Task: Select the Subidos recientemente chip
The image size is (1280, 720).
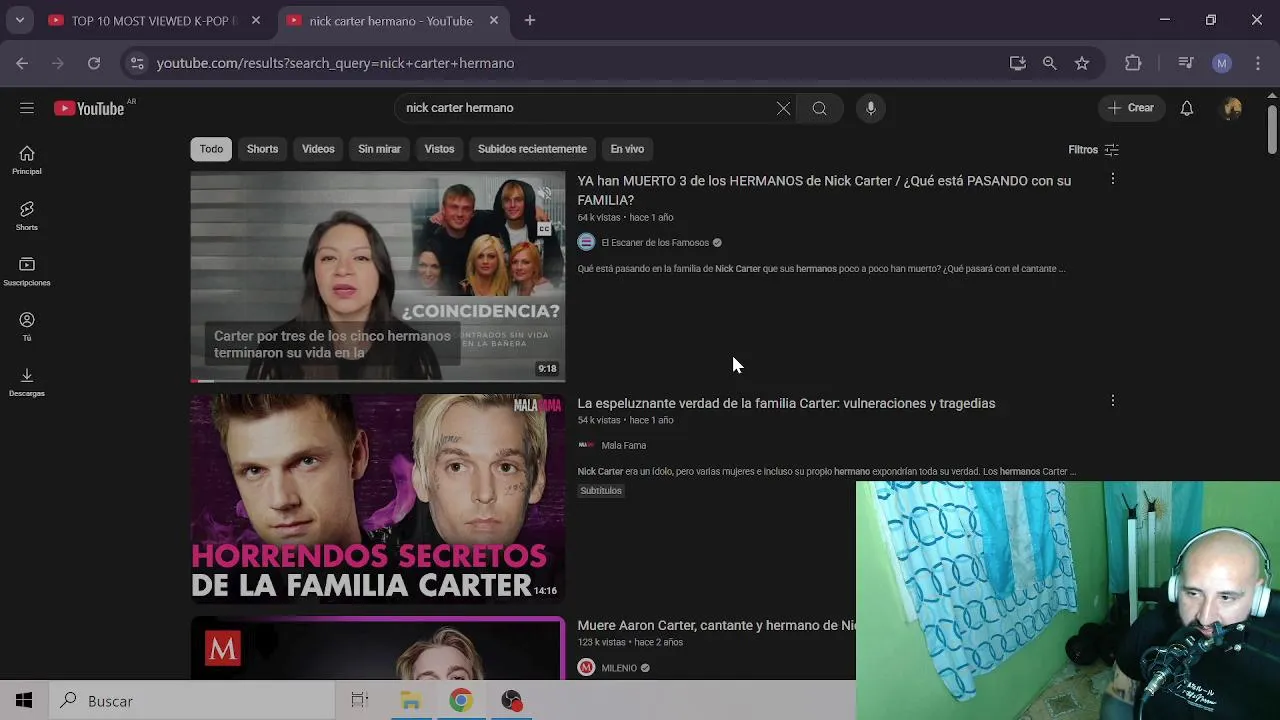Action: (532, 149)
